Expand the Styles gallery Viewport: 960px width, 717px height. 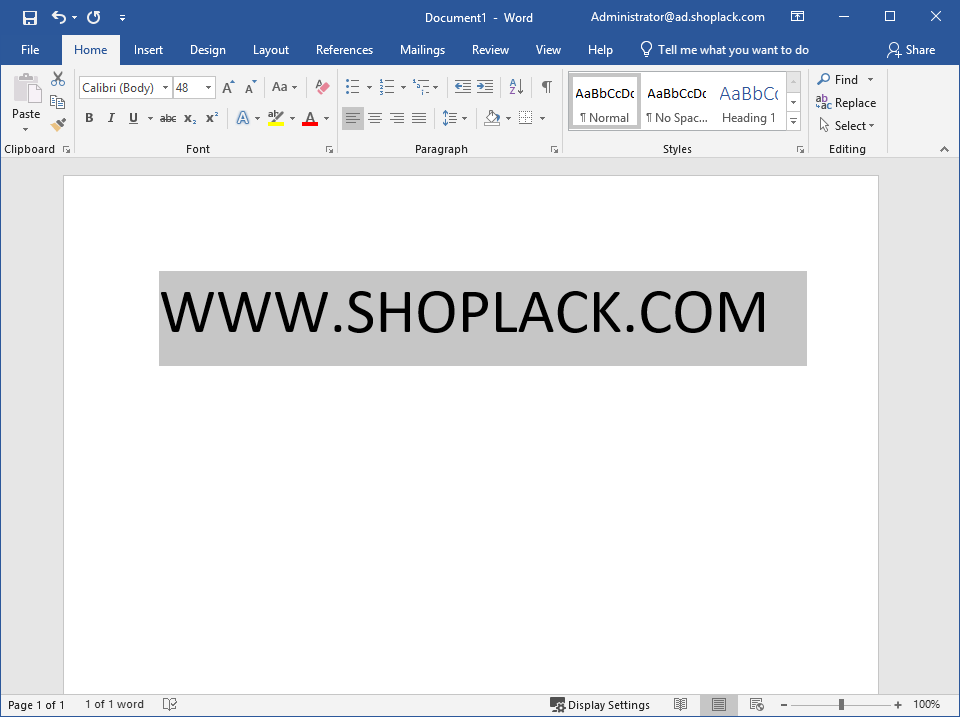793,121
